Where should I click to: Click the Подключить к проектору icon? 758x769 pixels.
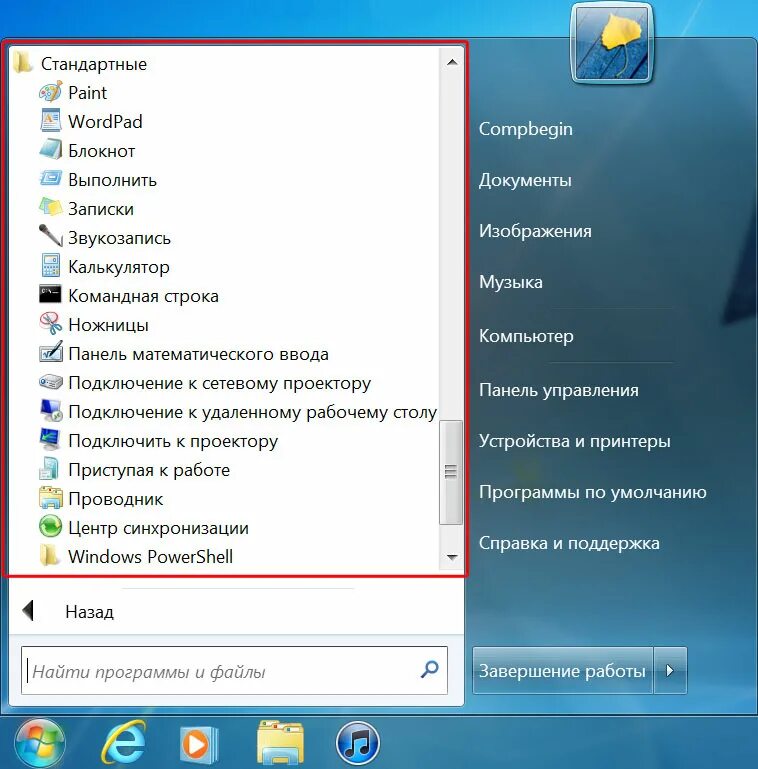click(50, 439)
